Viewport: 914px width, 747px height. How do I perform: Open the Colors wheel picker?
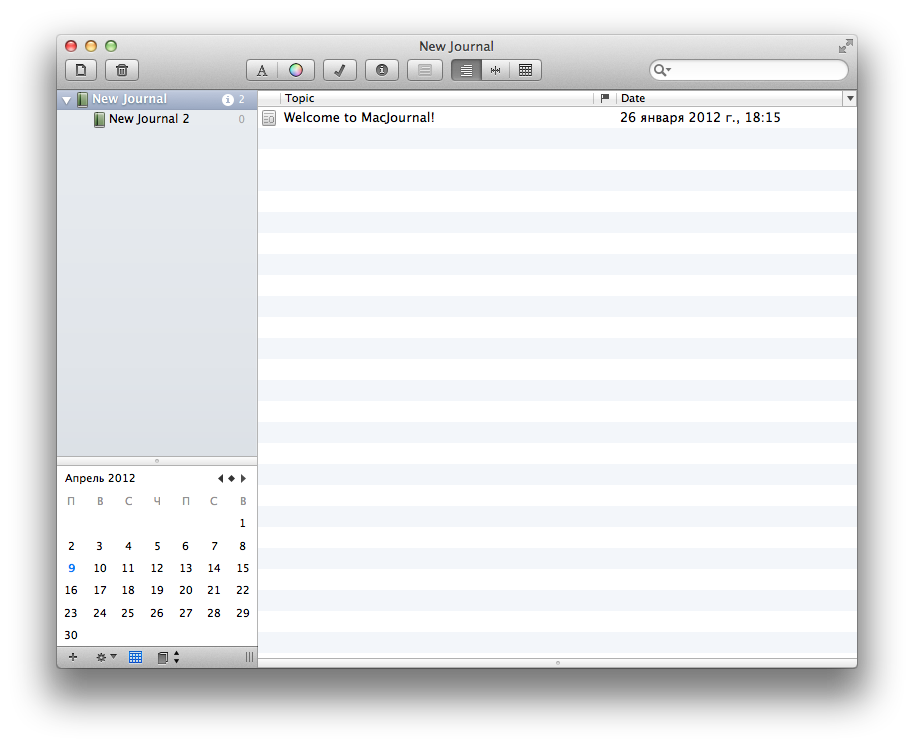tap(296, 71)
